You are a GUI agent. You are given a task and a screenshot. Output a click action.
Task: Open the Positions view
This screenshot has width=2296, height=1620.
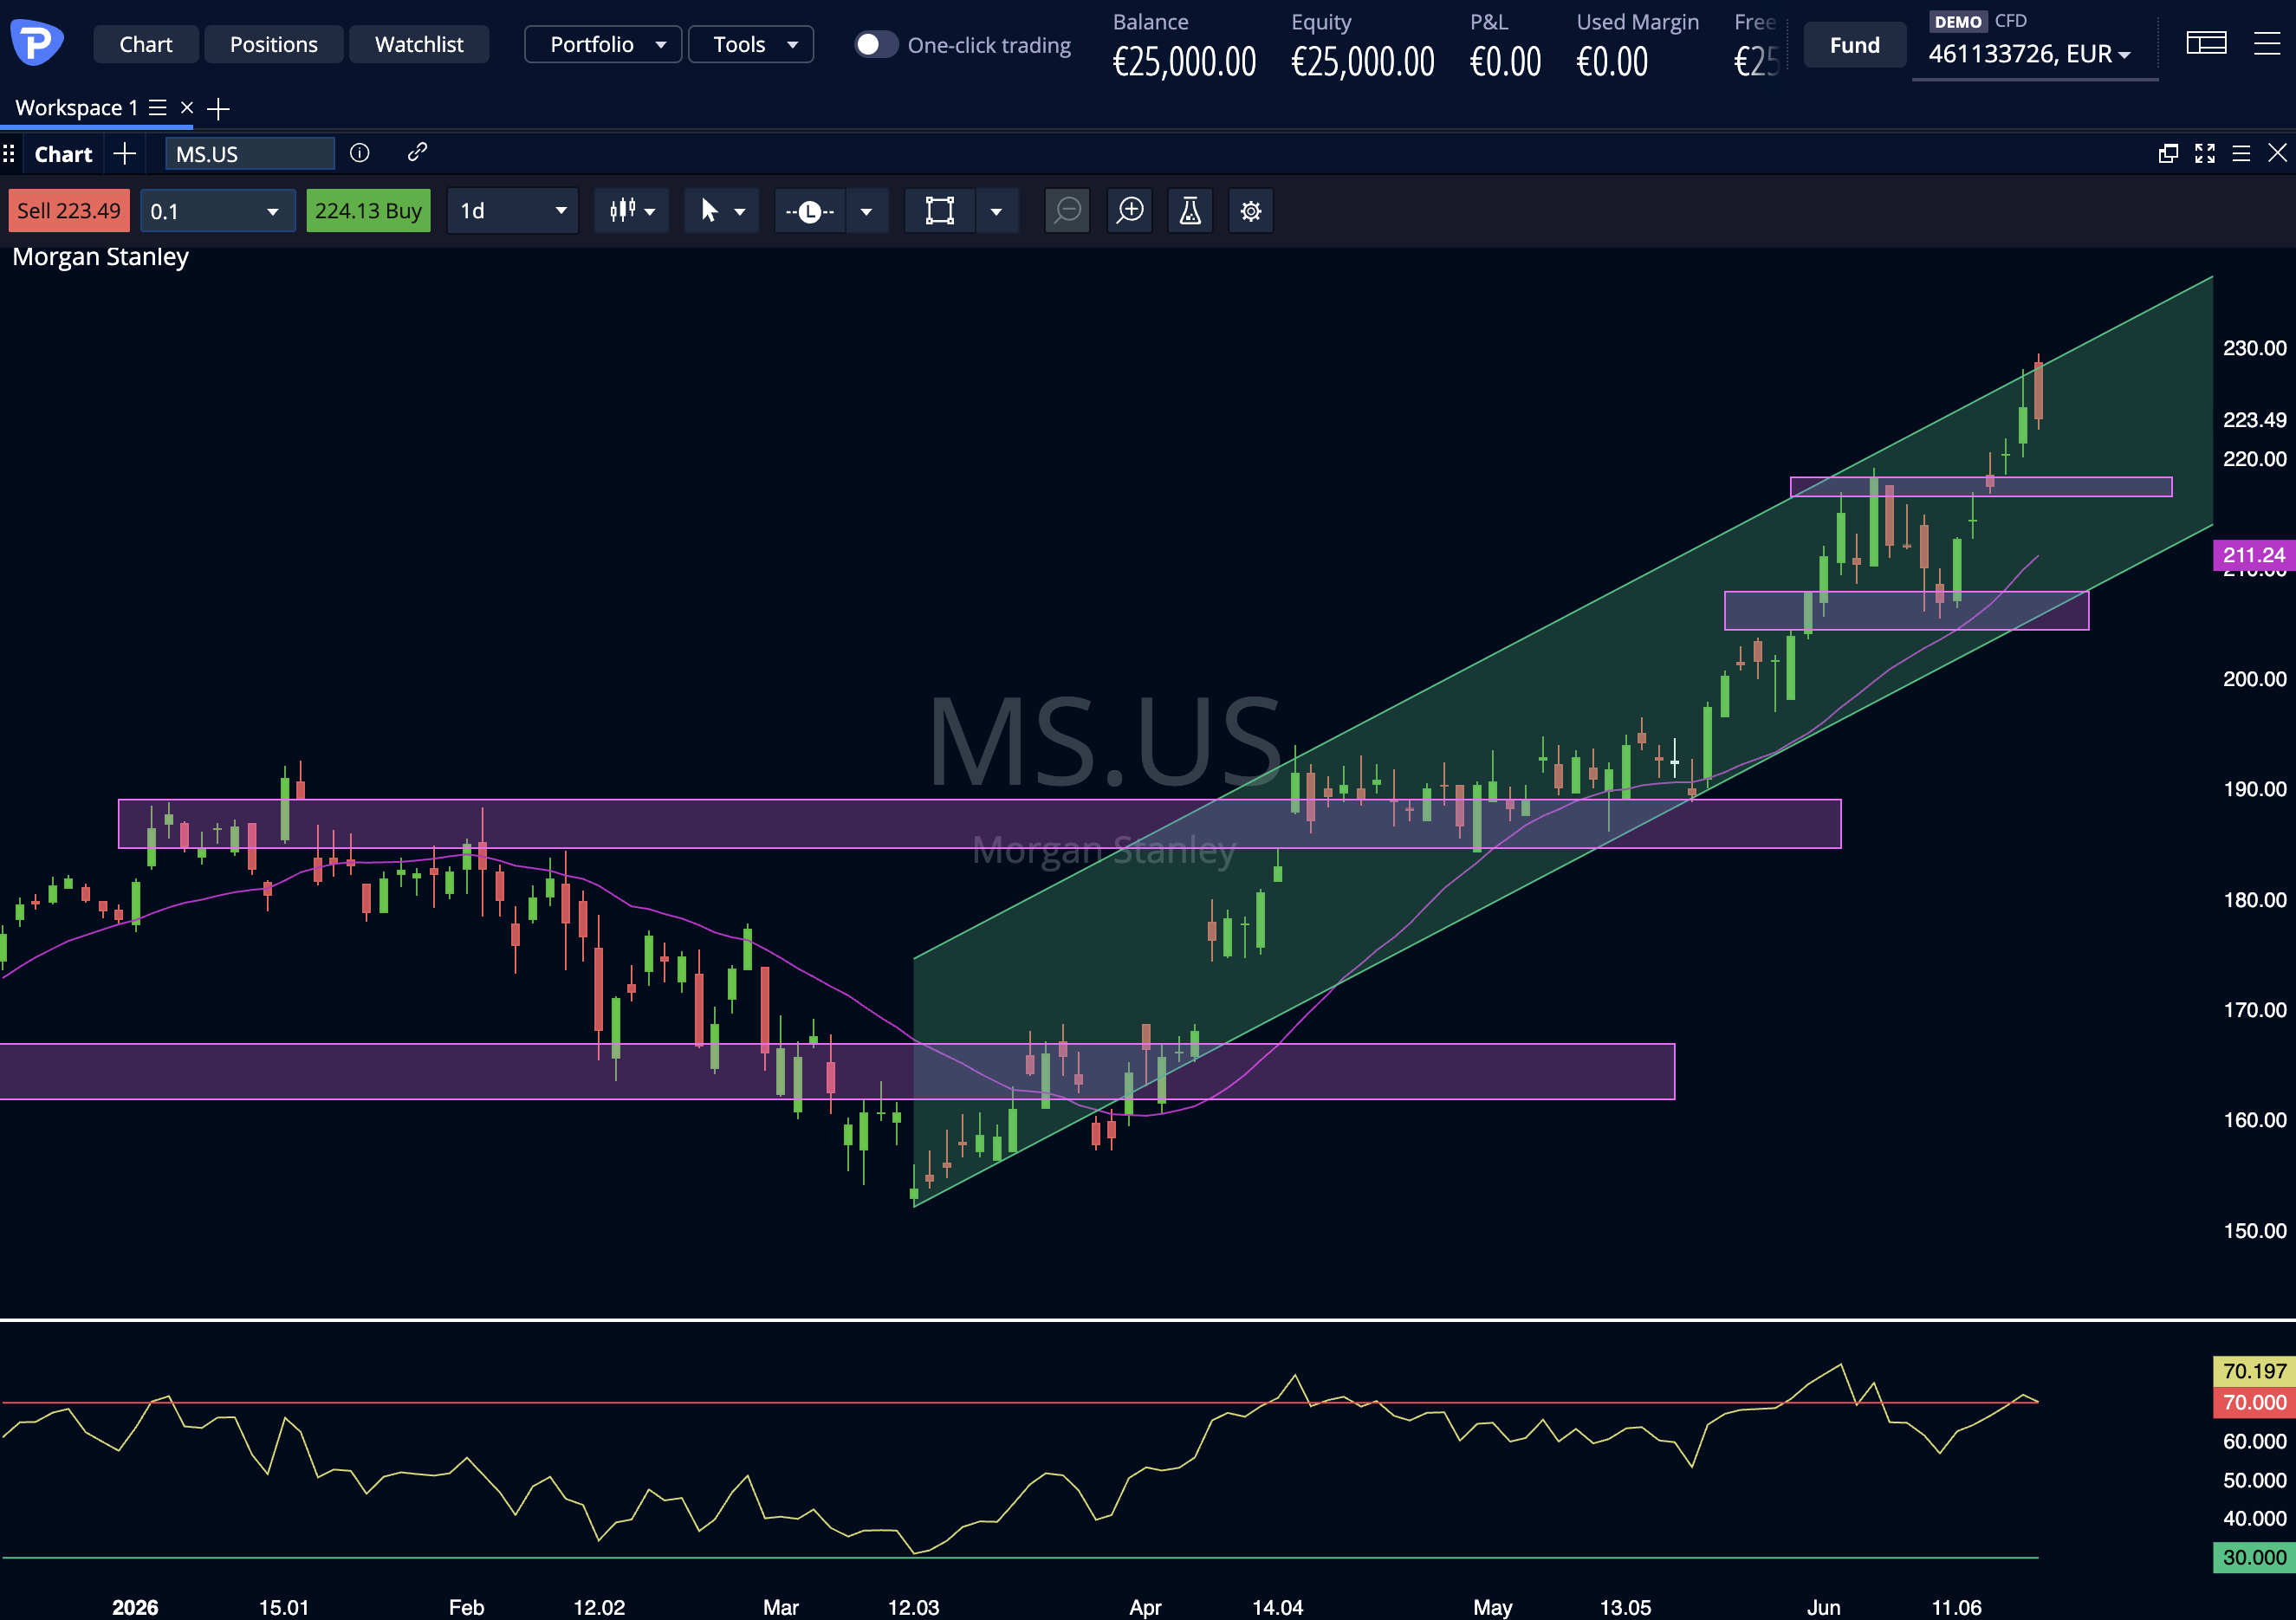274,44
